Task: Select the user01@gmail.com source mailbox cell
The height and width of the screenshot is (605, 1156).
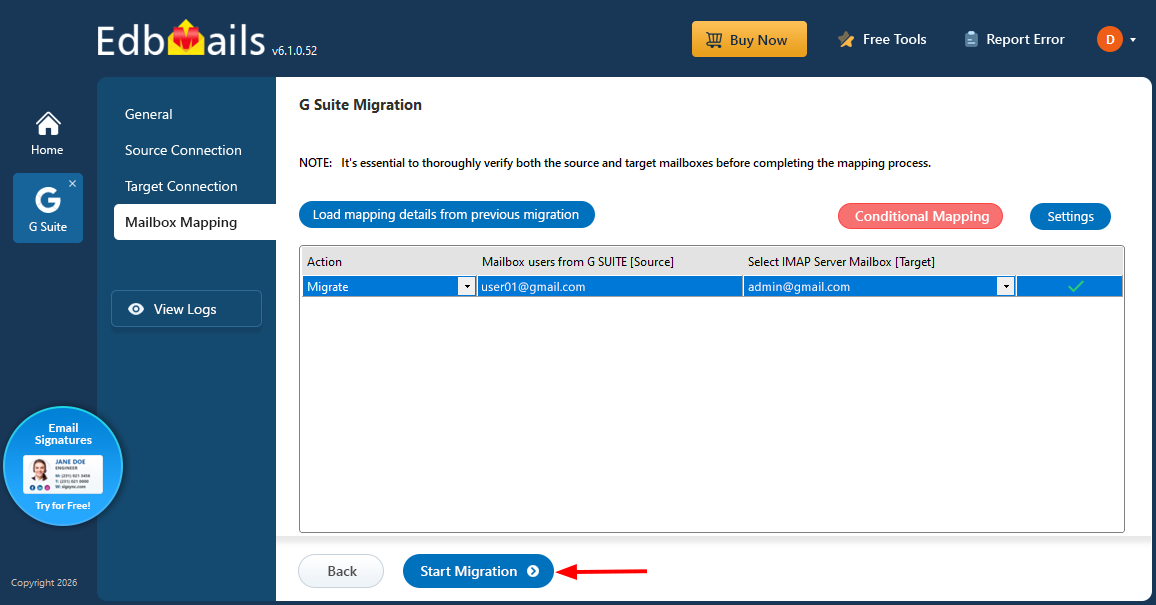Action: 608,287
